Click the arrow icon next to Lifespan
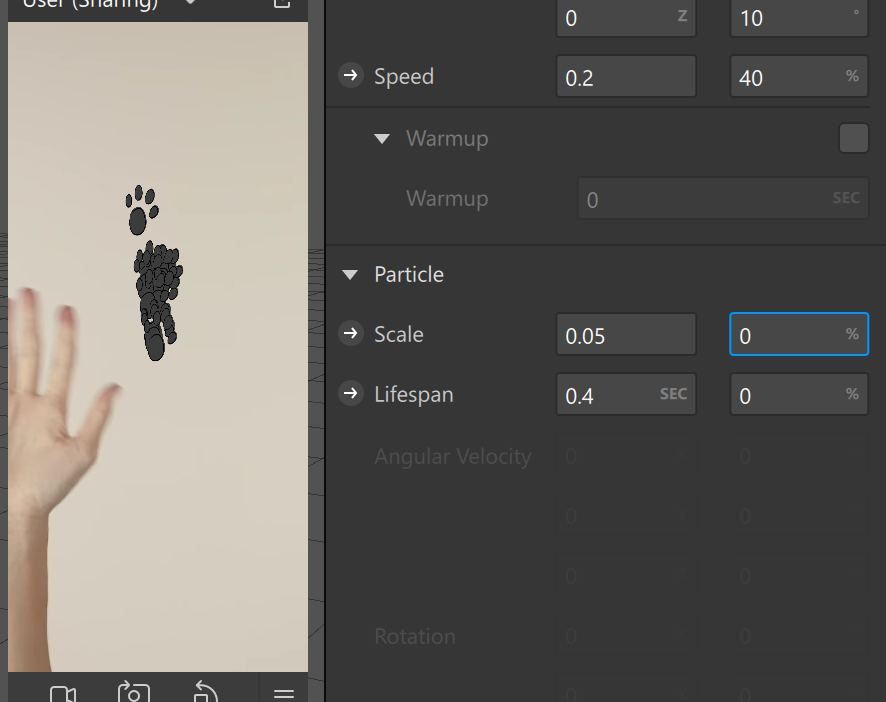Screen dimensions: 886x702 click(350, 394)
